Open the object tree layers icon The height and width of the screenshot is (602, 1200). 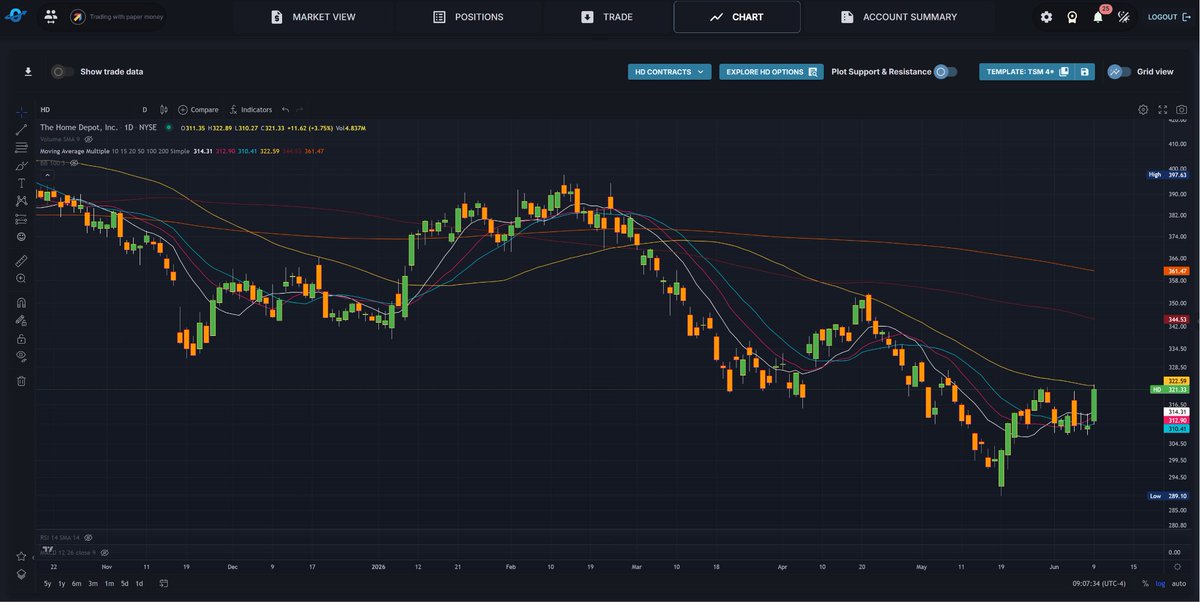[21, 575]
